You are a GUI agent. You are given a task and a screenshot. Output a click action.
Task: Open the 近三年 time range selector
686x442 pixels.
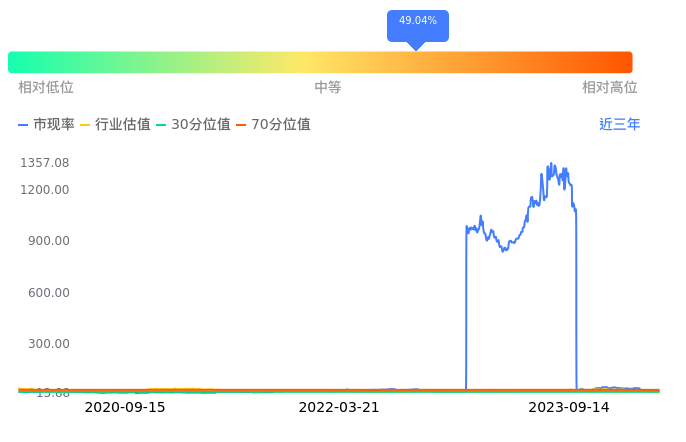[619, 125]
